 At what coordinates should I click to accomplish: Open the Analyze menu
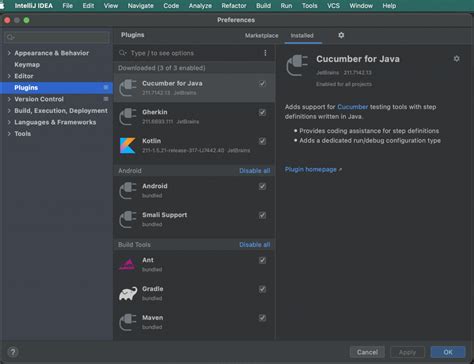pos(200,6)
